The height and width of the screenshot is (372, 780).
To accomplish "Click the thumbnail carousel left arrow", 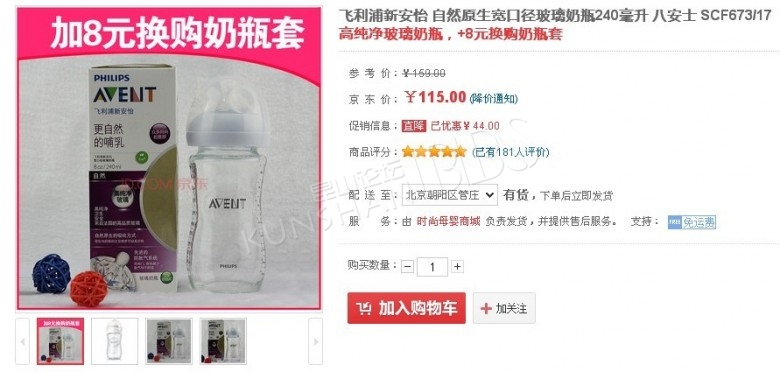I will tap(22, 341).
